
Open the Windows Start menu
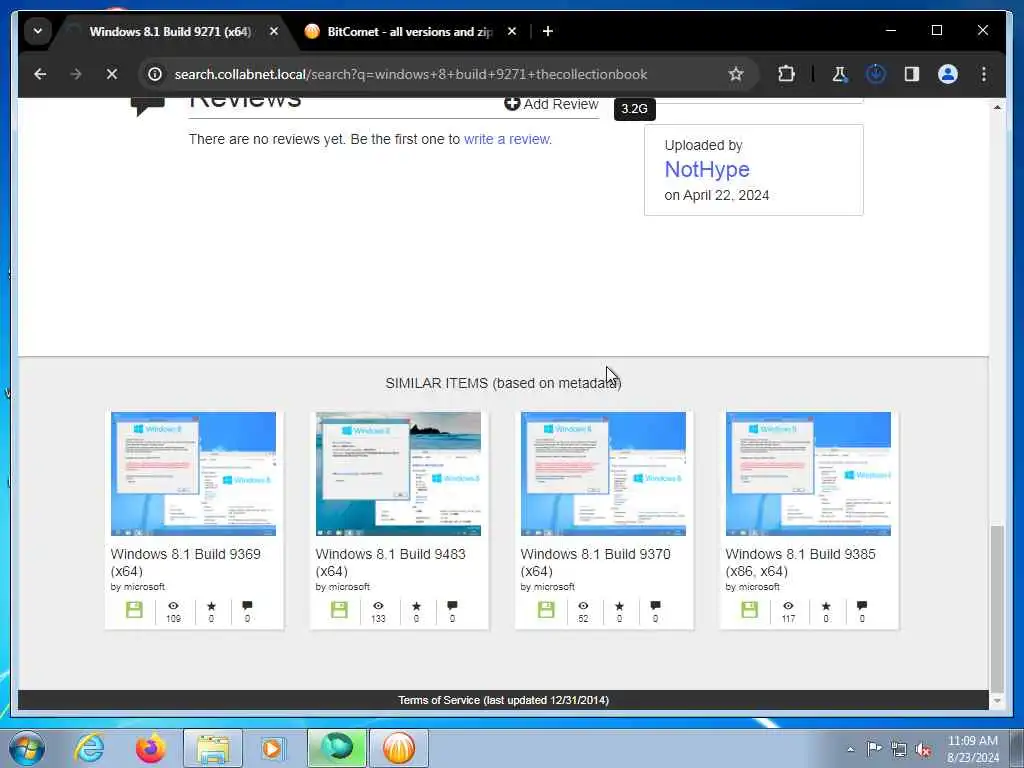27,748
